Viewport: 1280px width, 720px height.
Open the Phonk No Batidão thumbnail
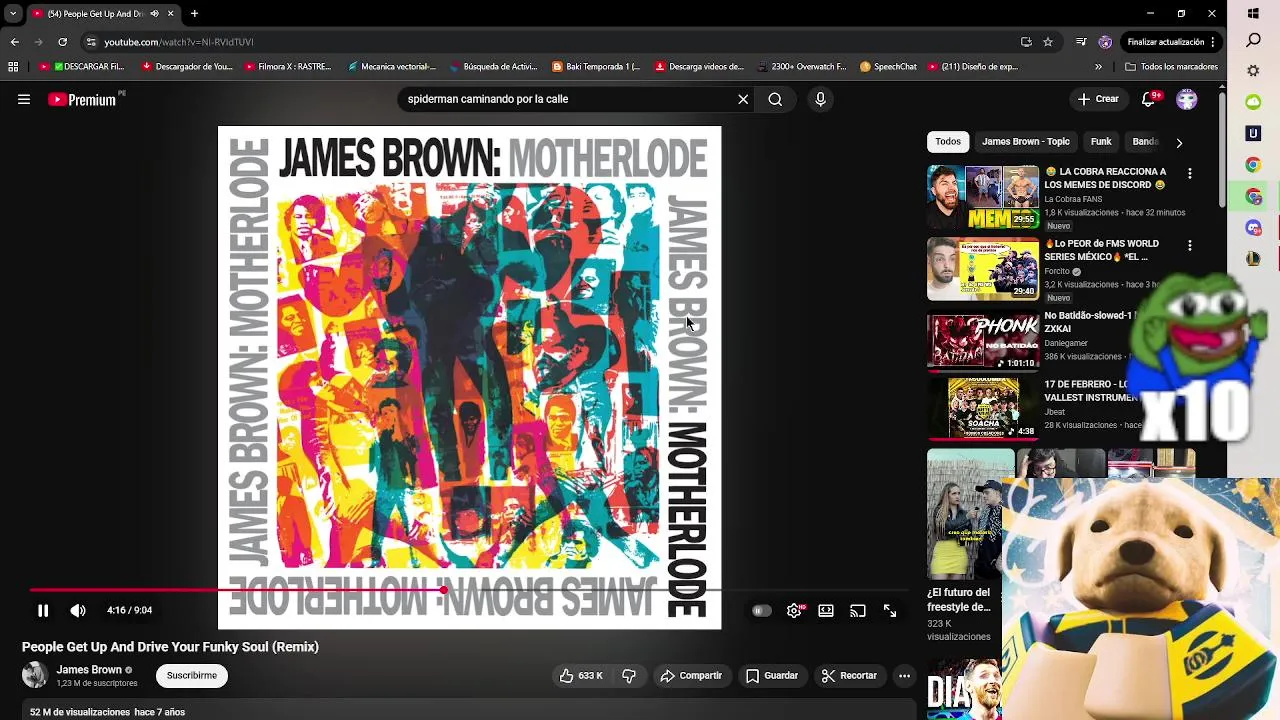[983, 340]
